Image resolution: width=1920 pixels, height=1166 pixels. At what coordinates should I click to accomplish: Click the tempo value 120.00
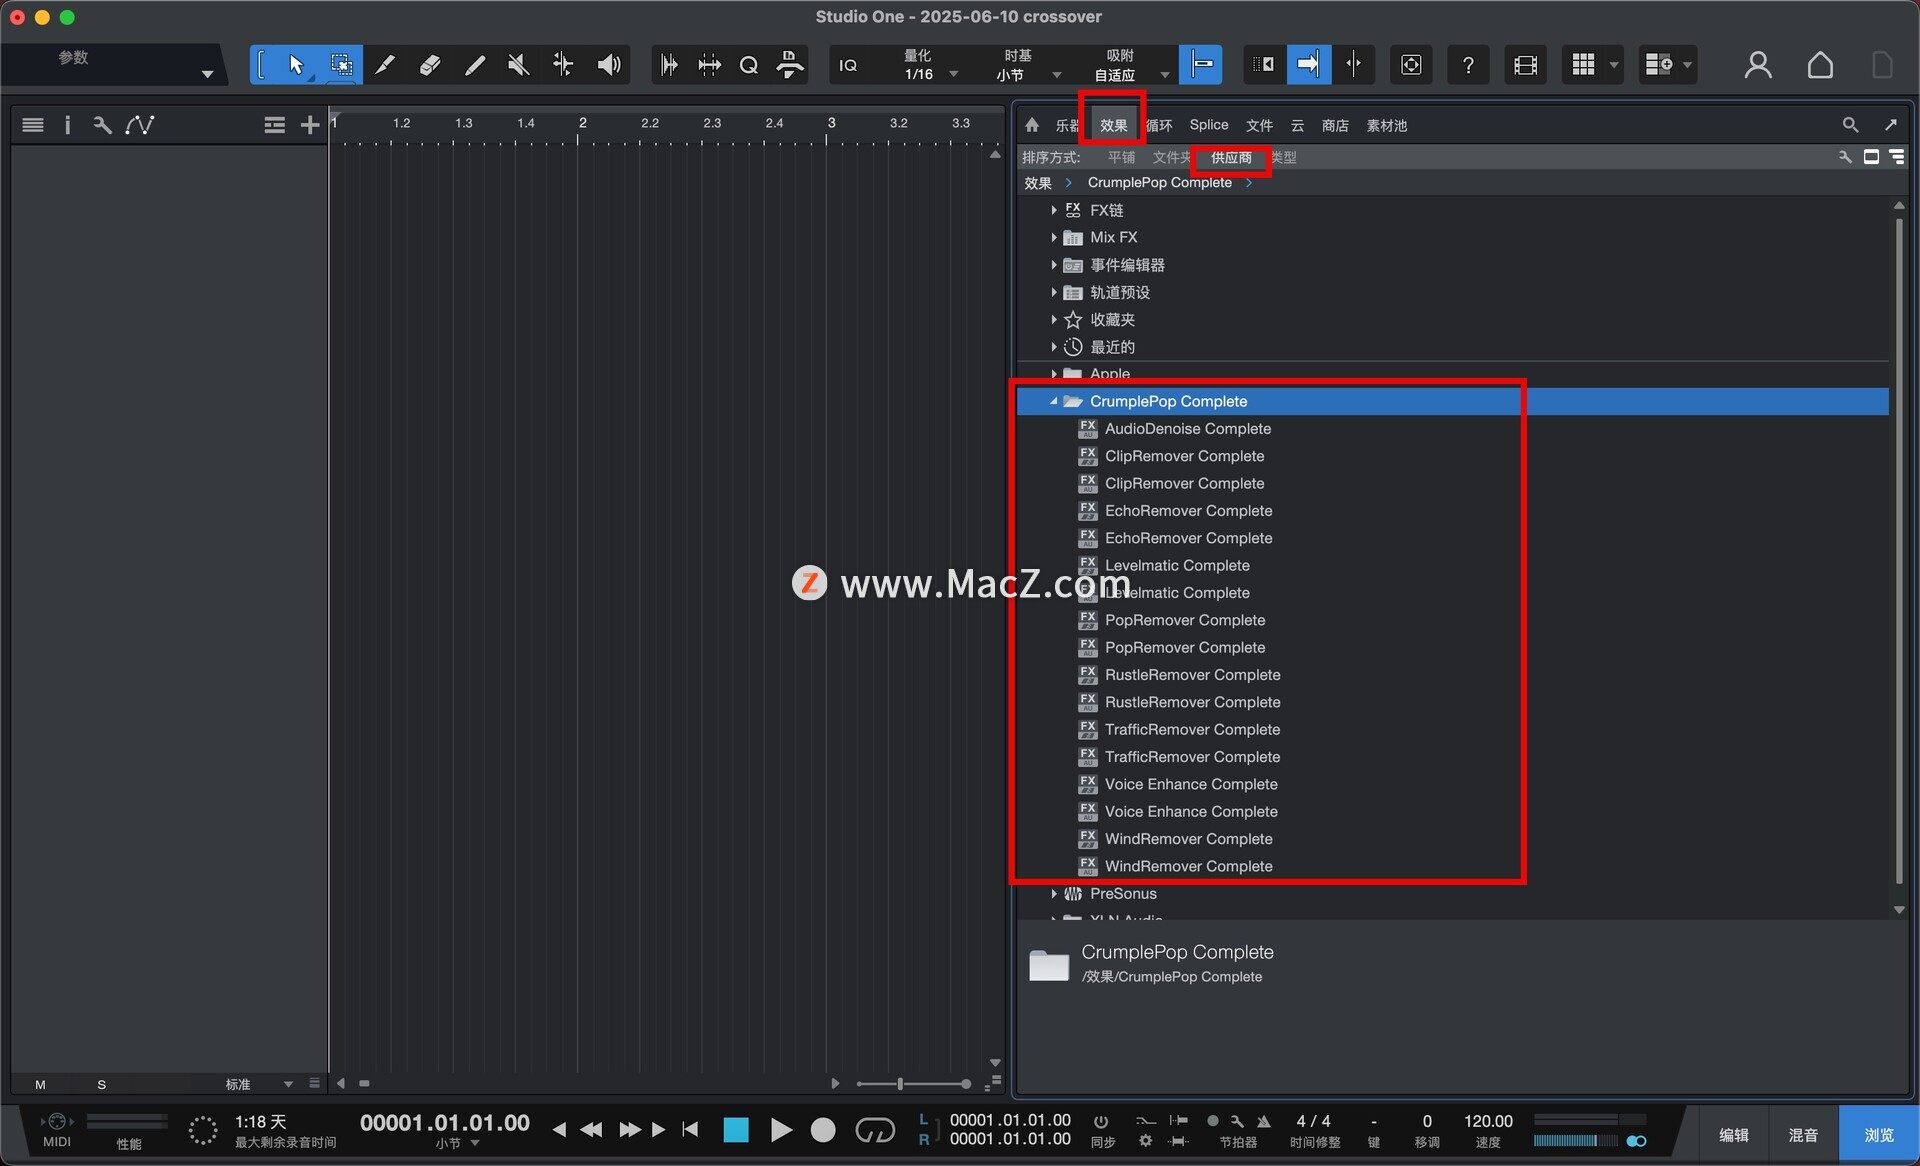pyautogui.click(x=1488, y=1121)
